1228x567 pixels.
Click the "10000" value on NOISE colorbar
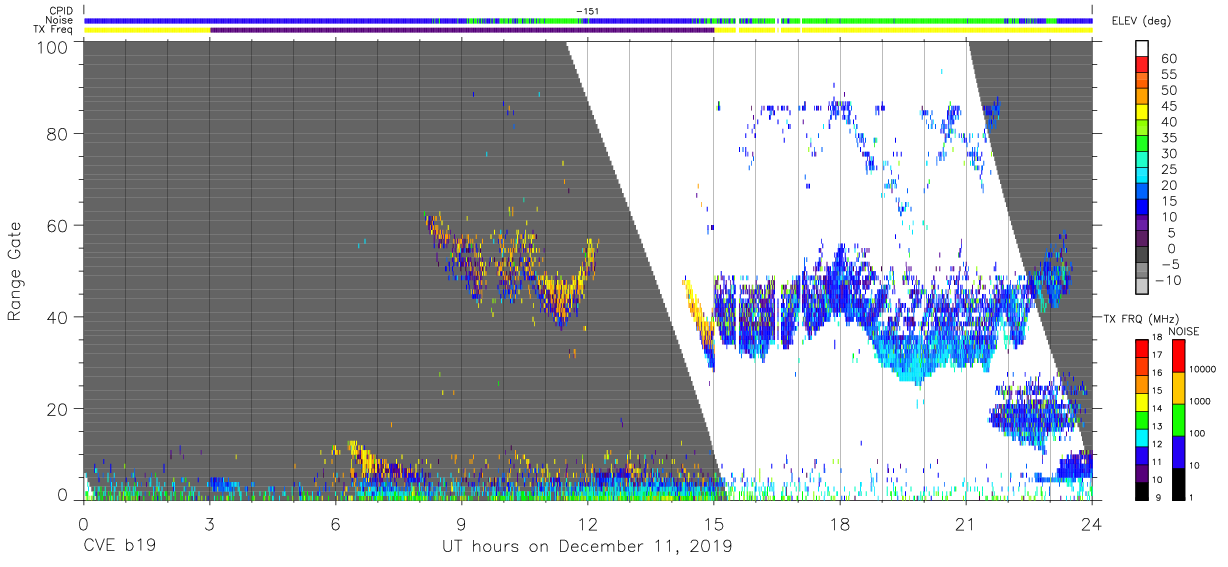click(1203, 369)
